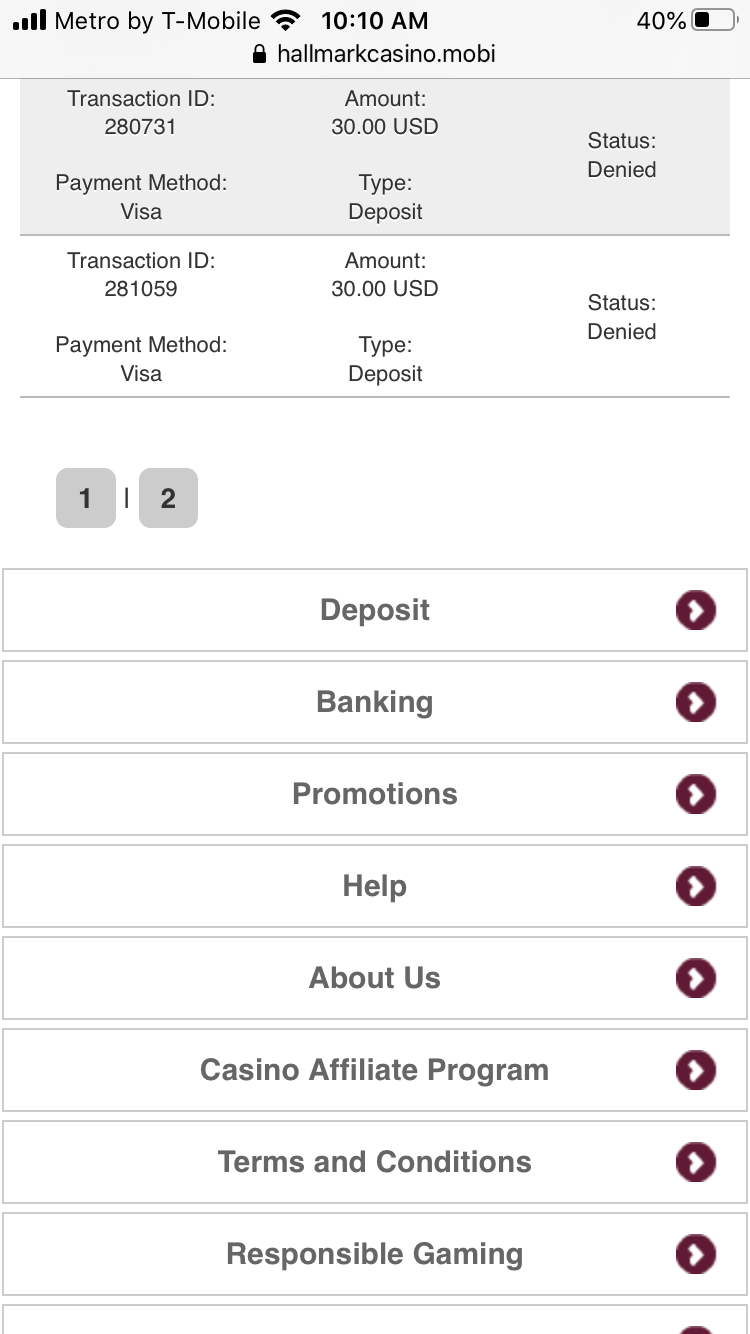The height and width of the screenshot is (1334, 750).
Task: Open Terms and Conditions text link
Action: coord(375,1162)
